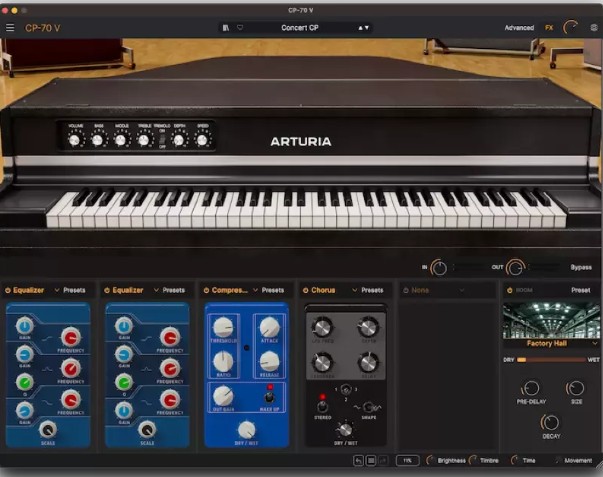
Task: Click the chorus Feedback knob
Action: click(322, 362)
